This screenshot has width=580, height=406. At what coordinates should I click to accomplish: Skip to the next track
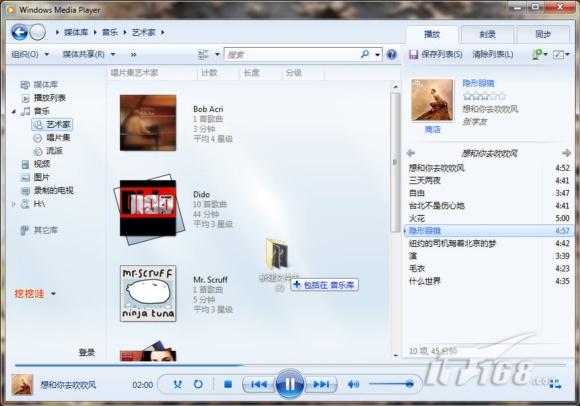(321, 385)
